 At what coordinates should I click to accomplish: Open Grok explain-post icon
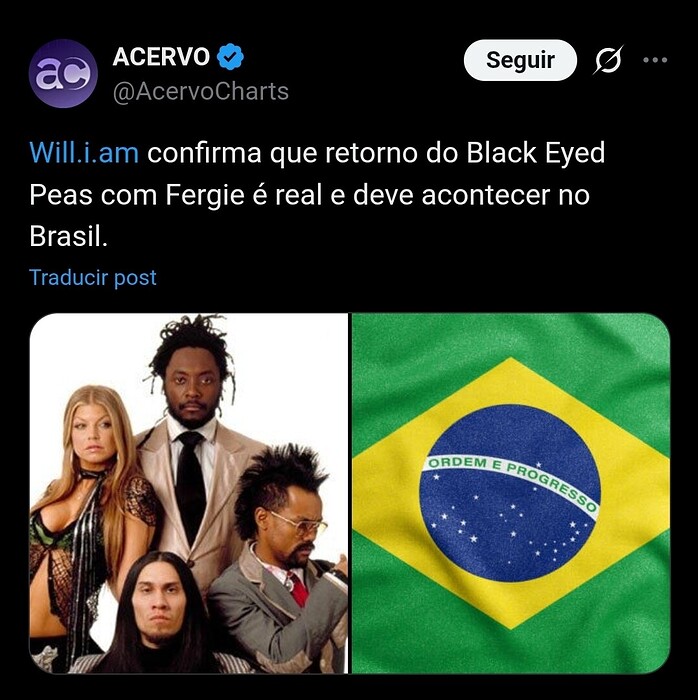click(x=608, y=60)
